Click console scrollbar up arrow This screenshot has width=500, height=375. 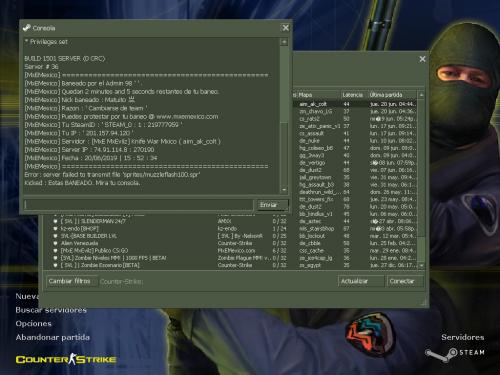[284, 42]
